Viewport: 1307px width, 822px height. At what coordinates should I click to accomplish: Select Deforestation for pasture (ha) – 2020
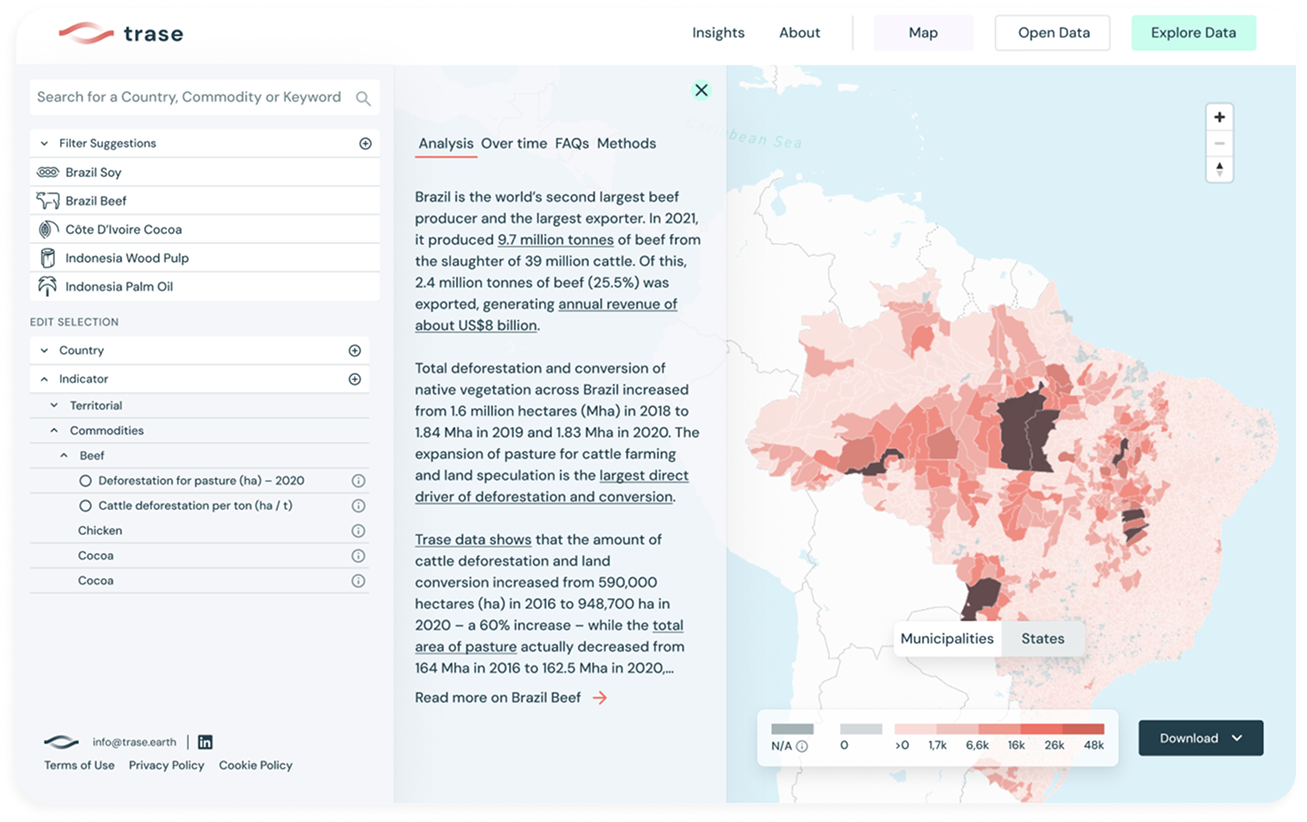85,481
